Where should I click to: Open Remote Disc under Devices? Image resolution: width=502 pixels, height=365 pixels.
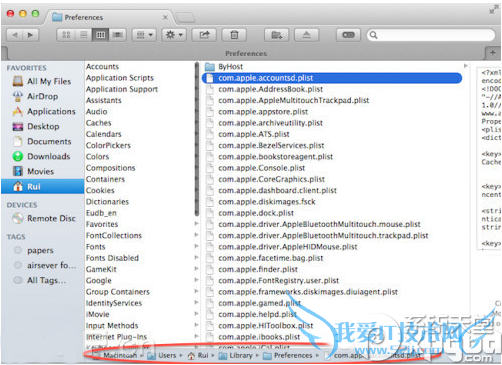coord(44,219)
